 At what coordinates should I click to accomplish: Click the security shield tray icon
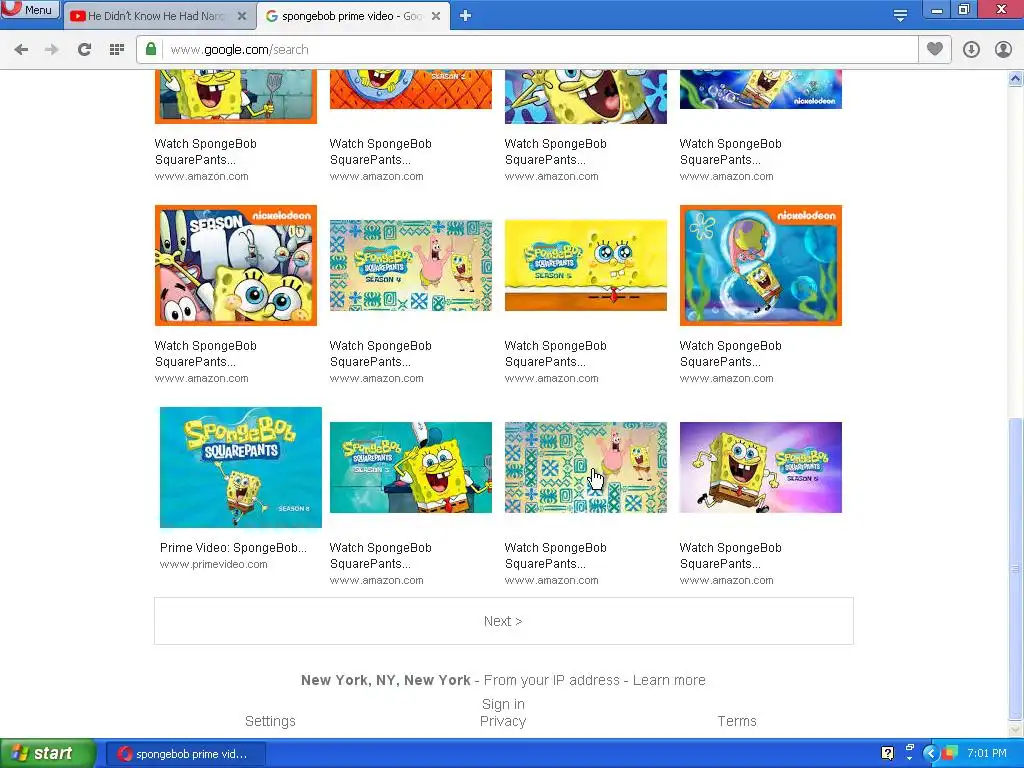click(950, 753)
